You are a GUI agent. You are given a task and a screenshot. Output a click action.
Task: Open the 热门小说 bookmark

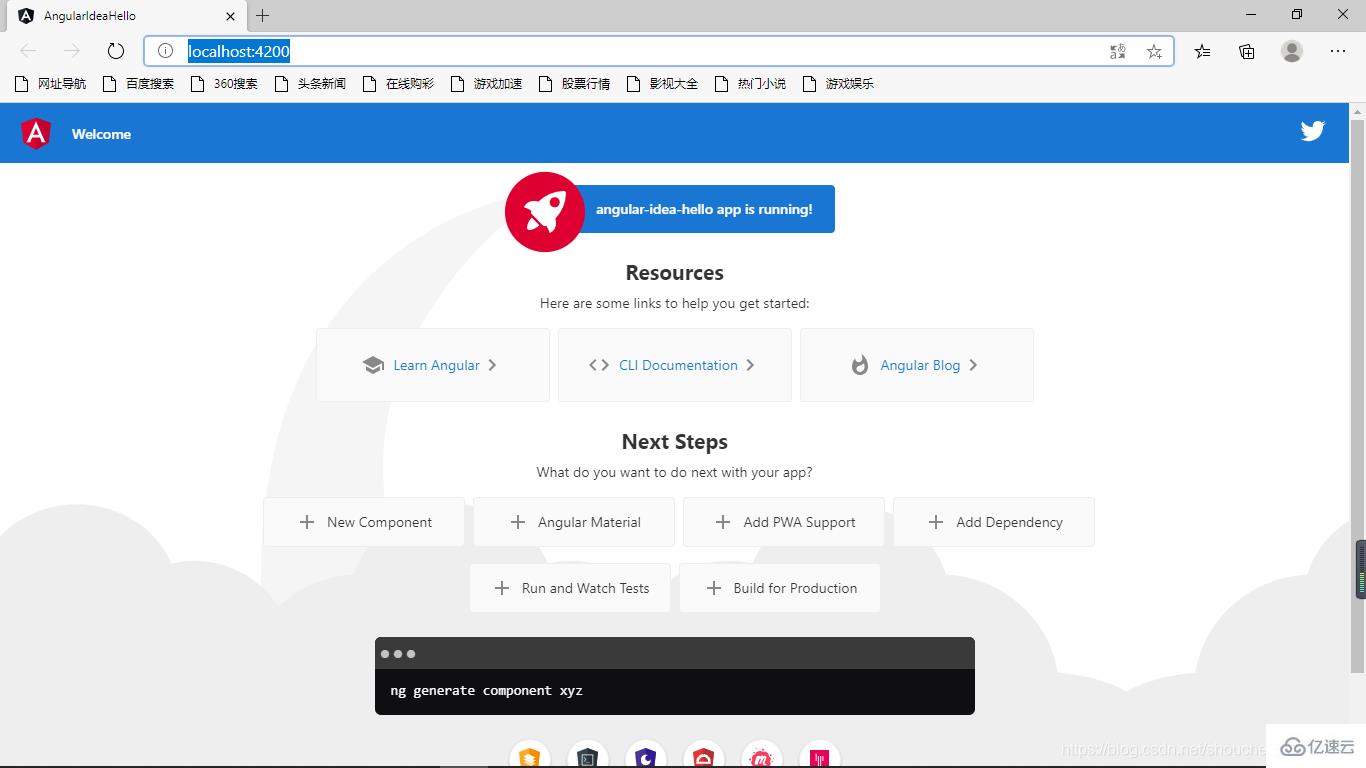click(751, 84)
